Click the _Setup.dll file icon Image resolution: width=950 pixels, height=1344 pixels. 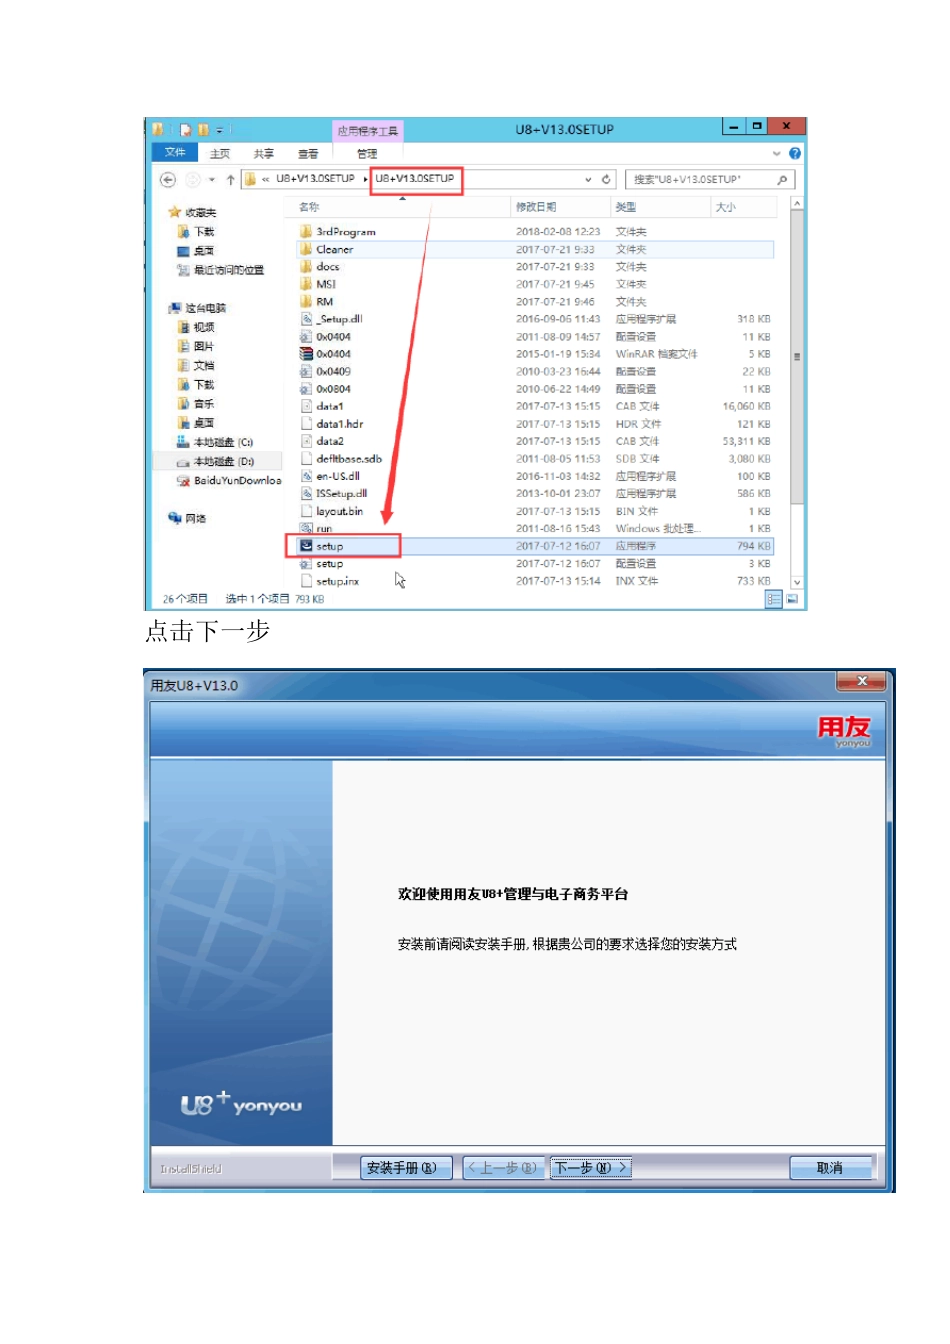[x=306, y=319]
